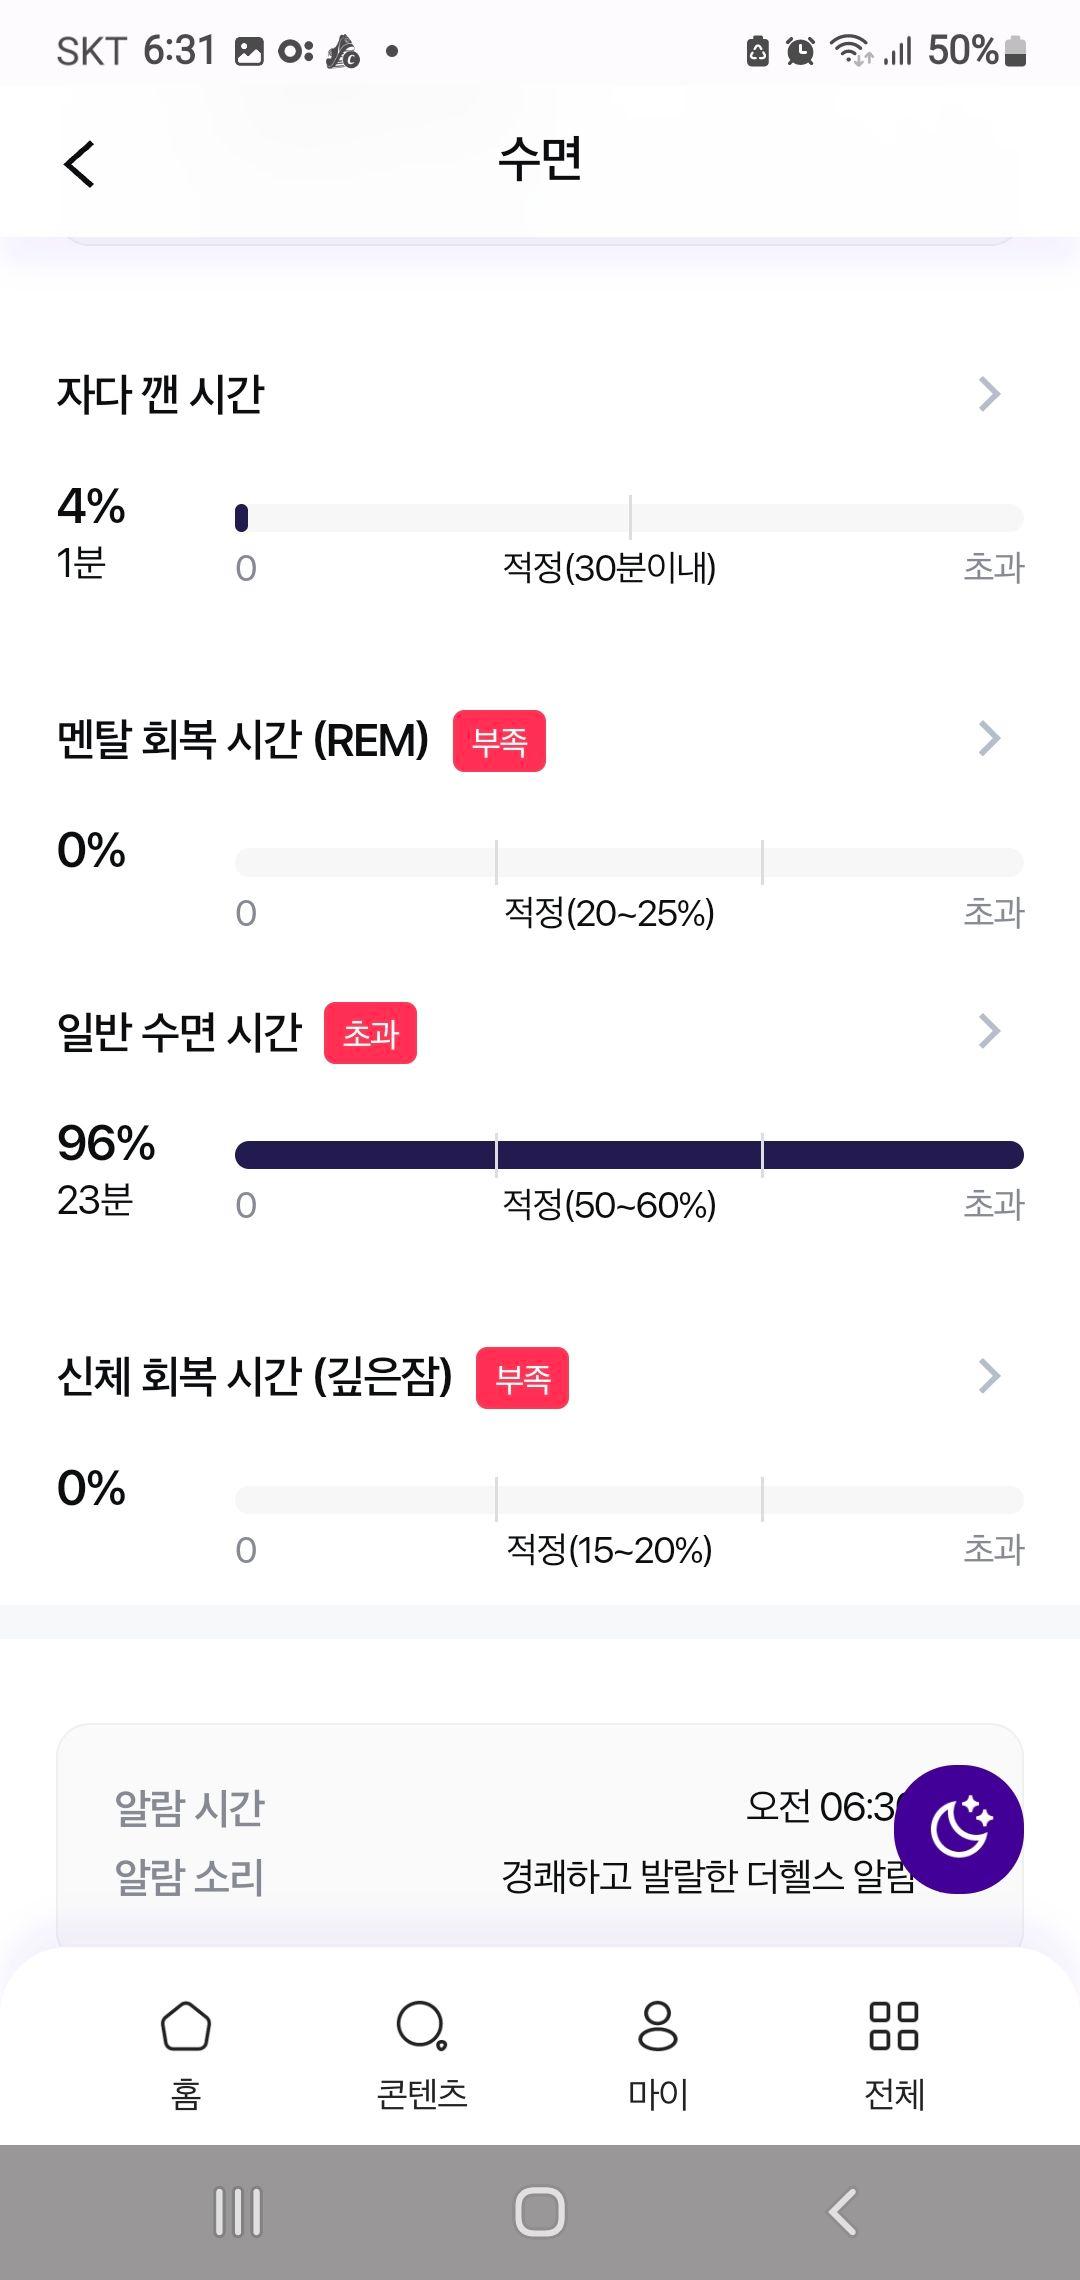Viewport: 1080px width, 2280px height.
Task: Tap the Android home navigation button
Action: click(x=540, y=2212)
